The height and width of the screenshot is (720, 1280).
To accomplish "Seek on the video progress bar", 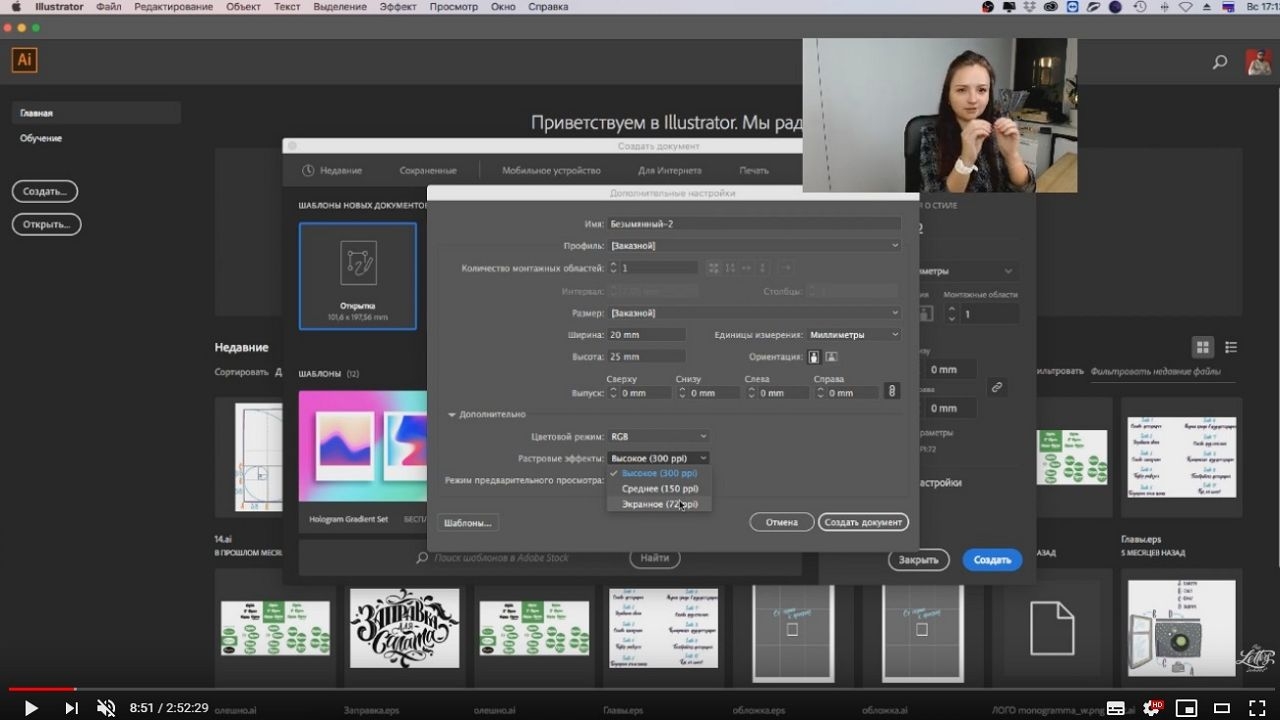I will [640, 689].
